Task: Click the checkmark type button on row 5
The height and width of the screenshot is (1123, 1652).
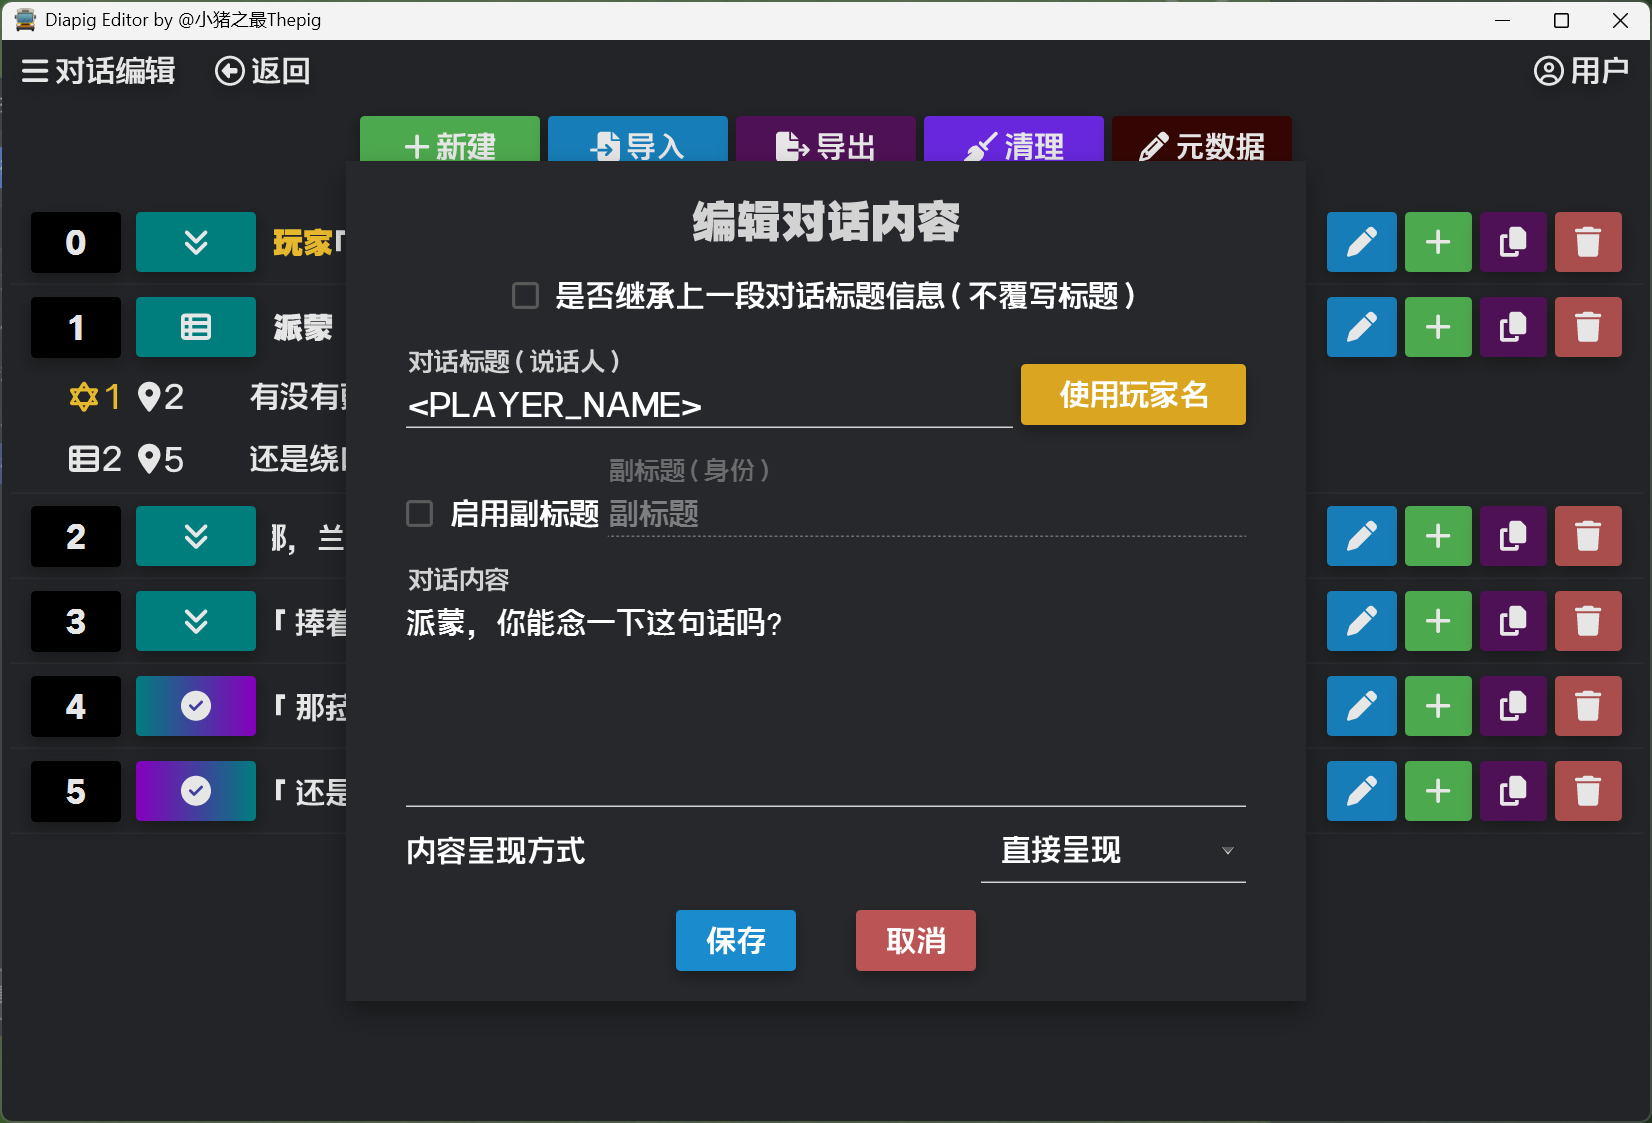Action: click(x=196, y=791)
